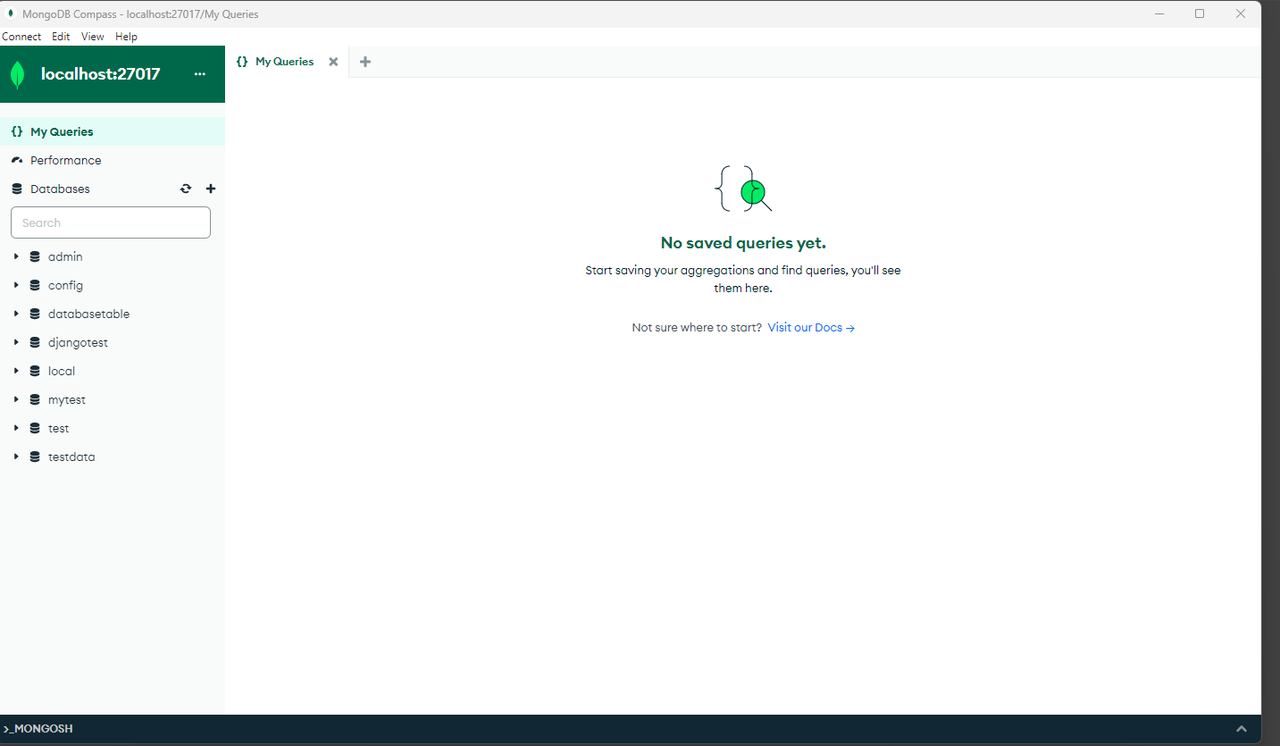
Task: Click the MongoDB leaf logo icon
Action: [17, 74]
